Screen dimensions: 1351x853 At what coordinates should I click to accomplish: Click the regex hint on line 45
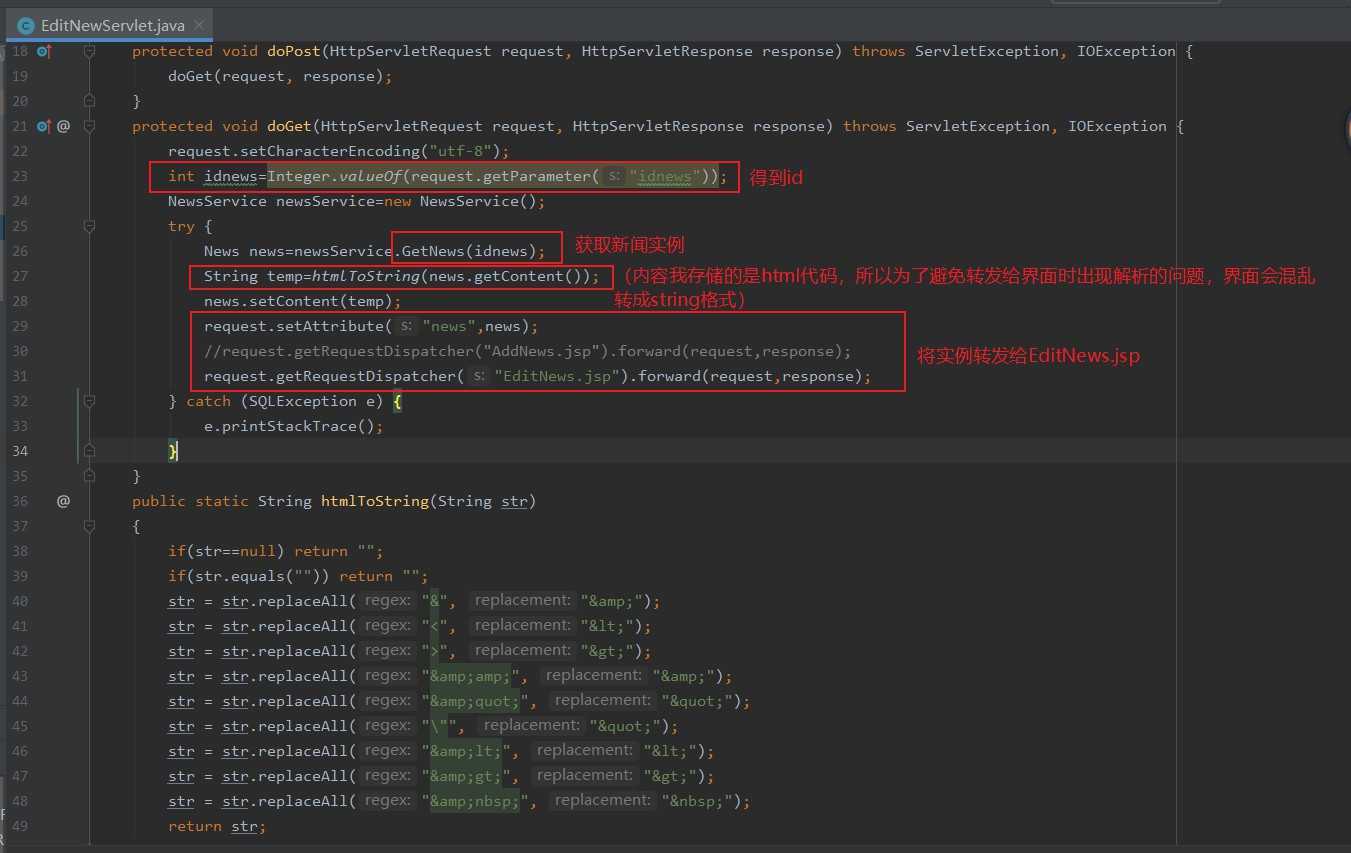[387, 726]
